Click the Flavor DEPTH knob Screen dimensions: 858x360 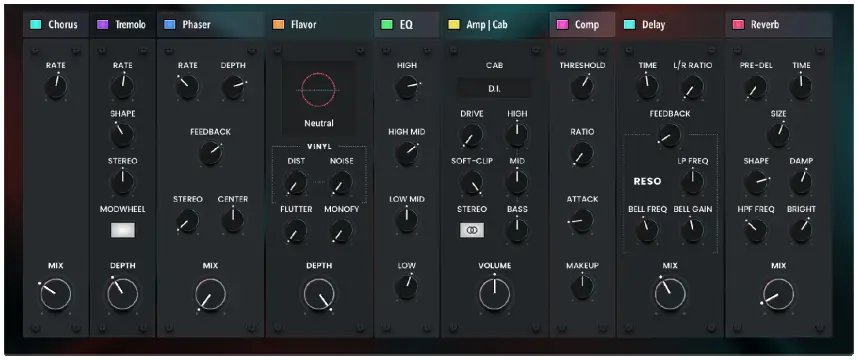point(319,294)
